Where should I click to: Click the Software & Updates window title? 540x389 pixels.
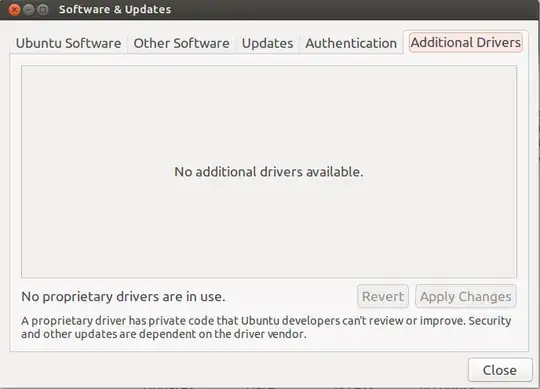click(x=115, y=10)
